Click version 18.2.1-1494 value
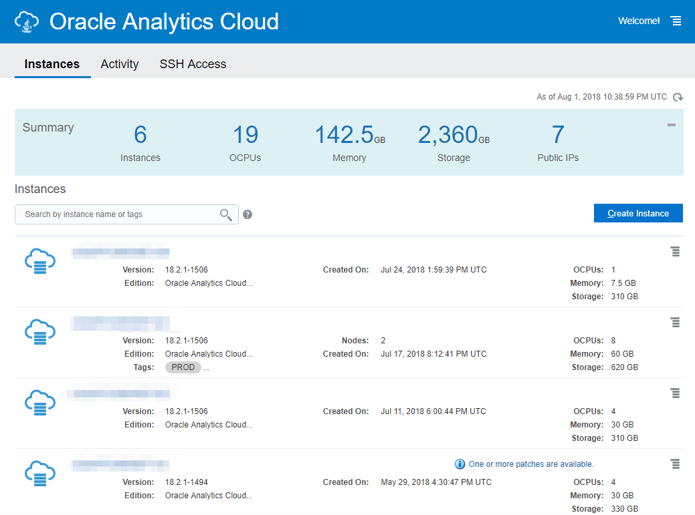 pyautogui.click(x=187, y=482)
